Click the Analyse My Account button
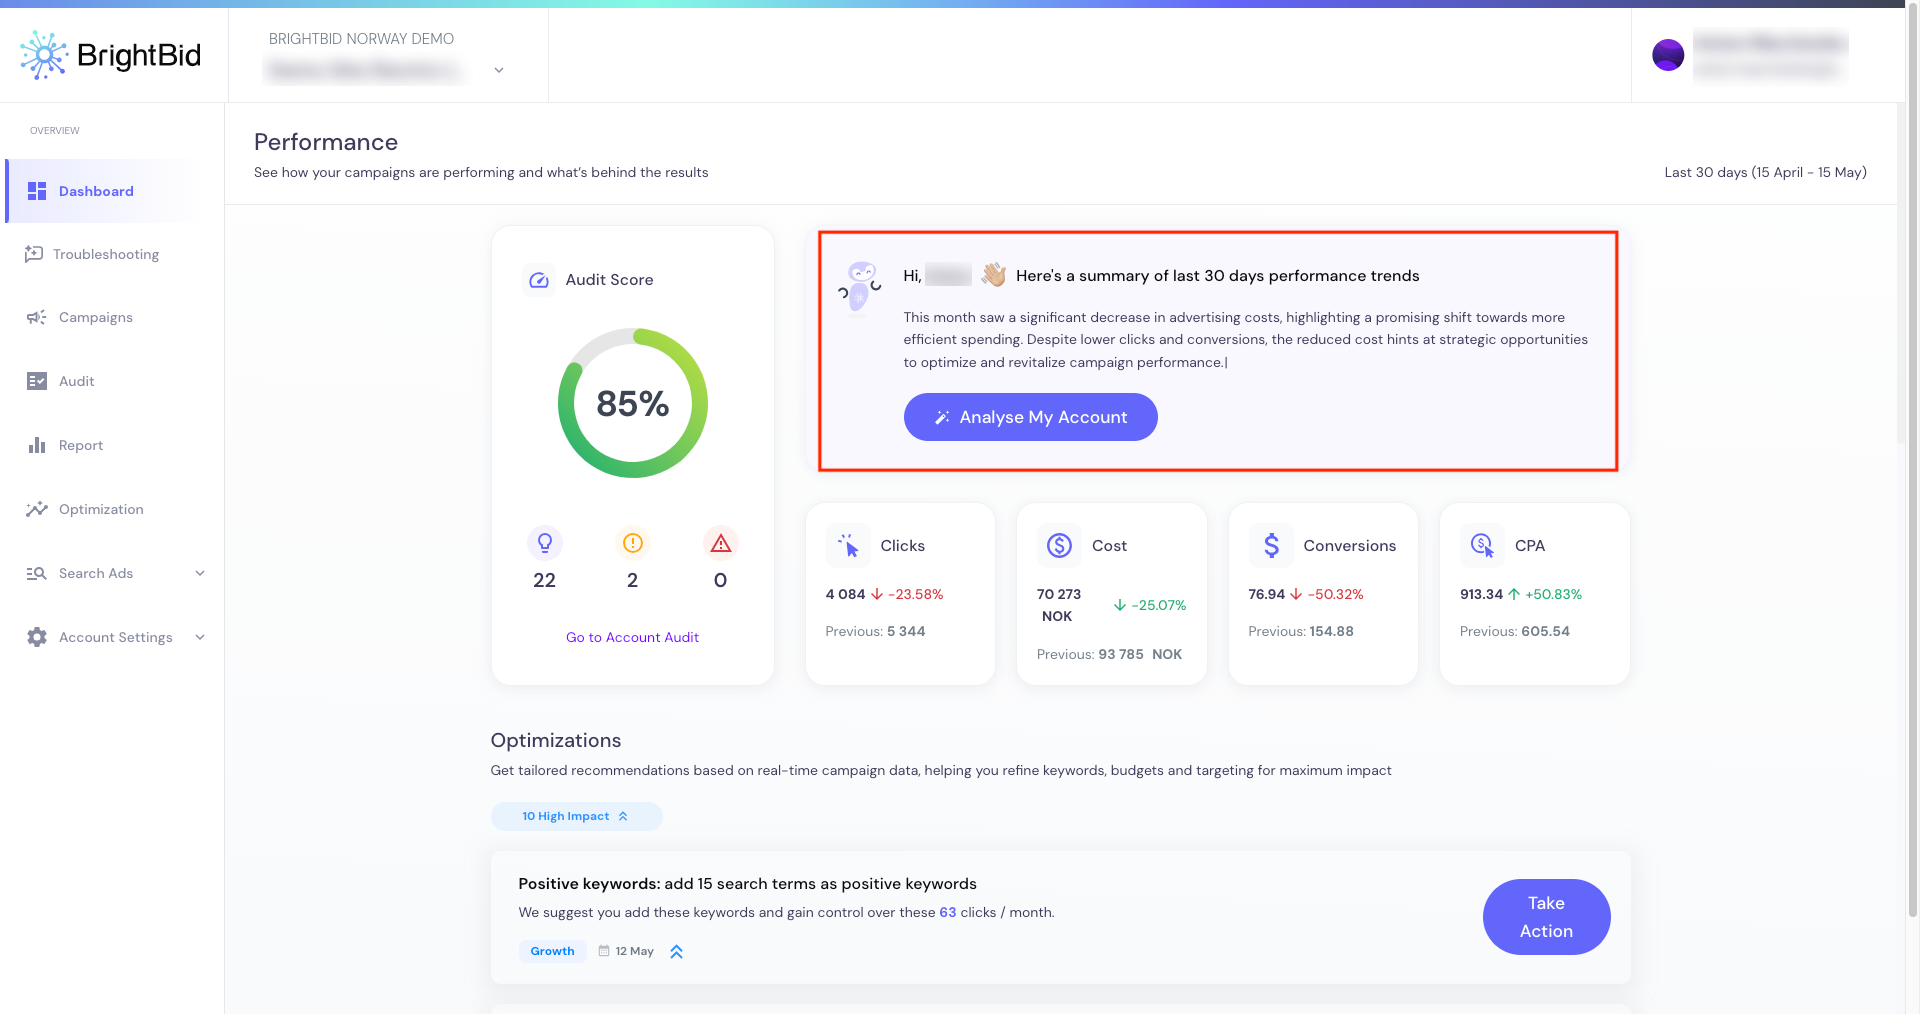Viewport: 1920px width, 1014px height. point(1030,417)
